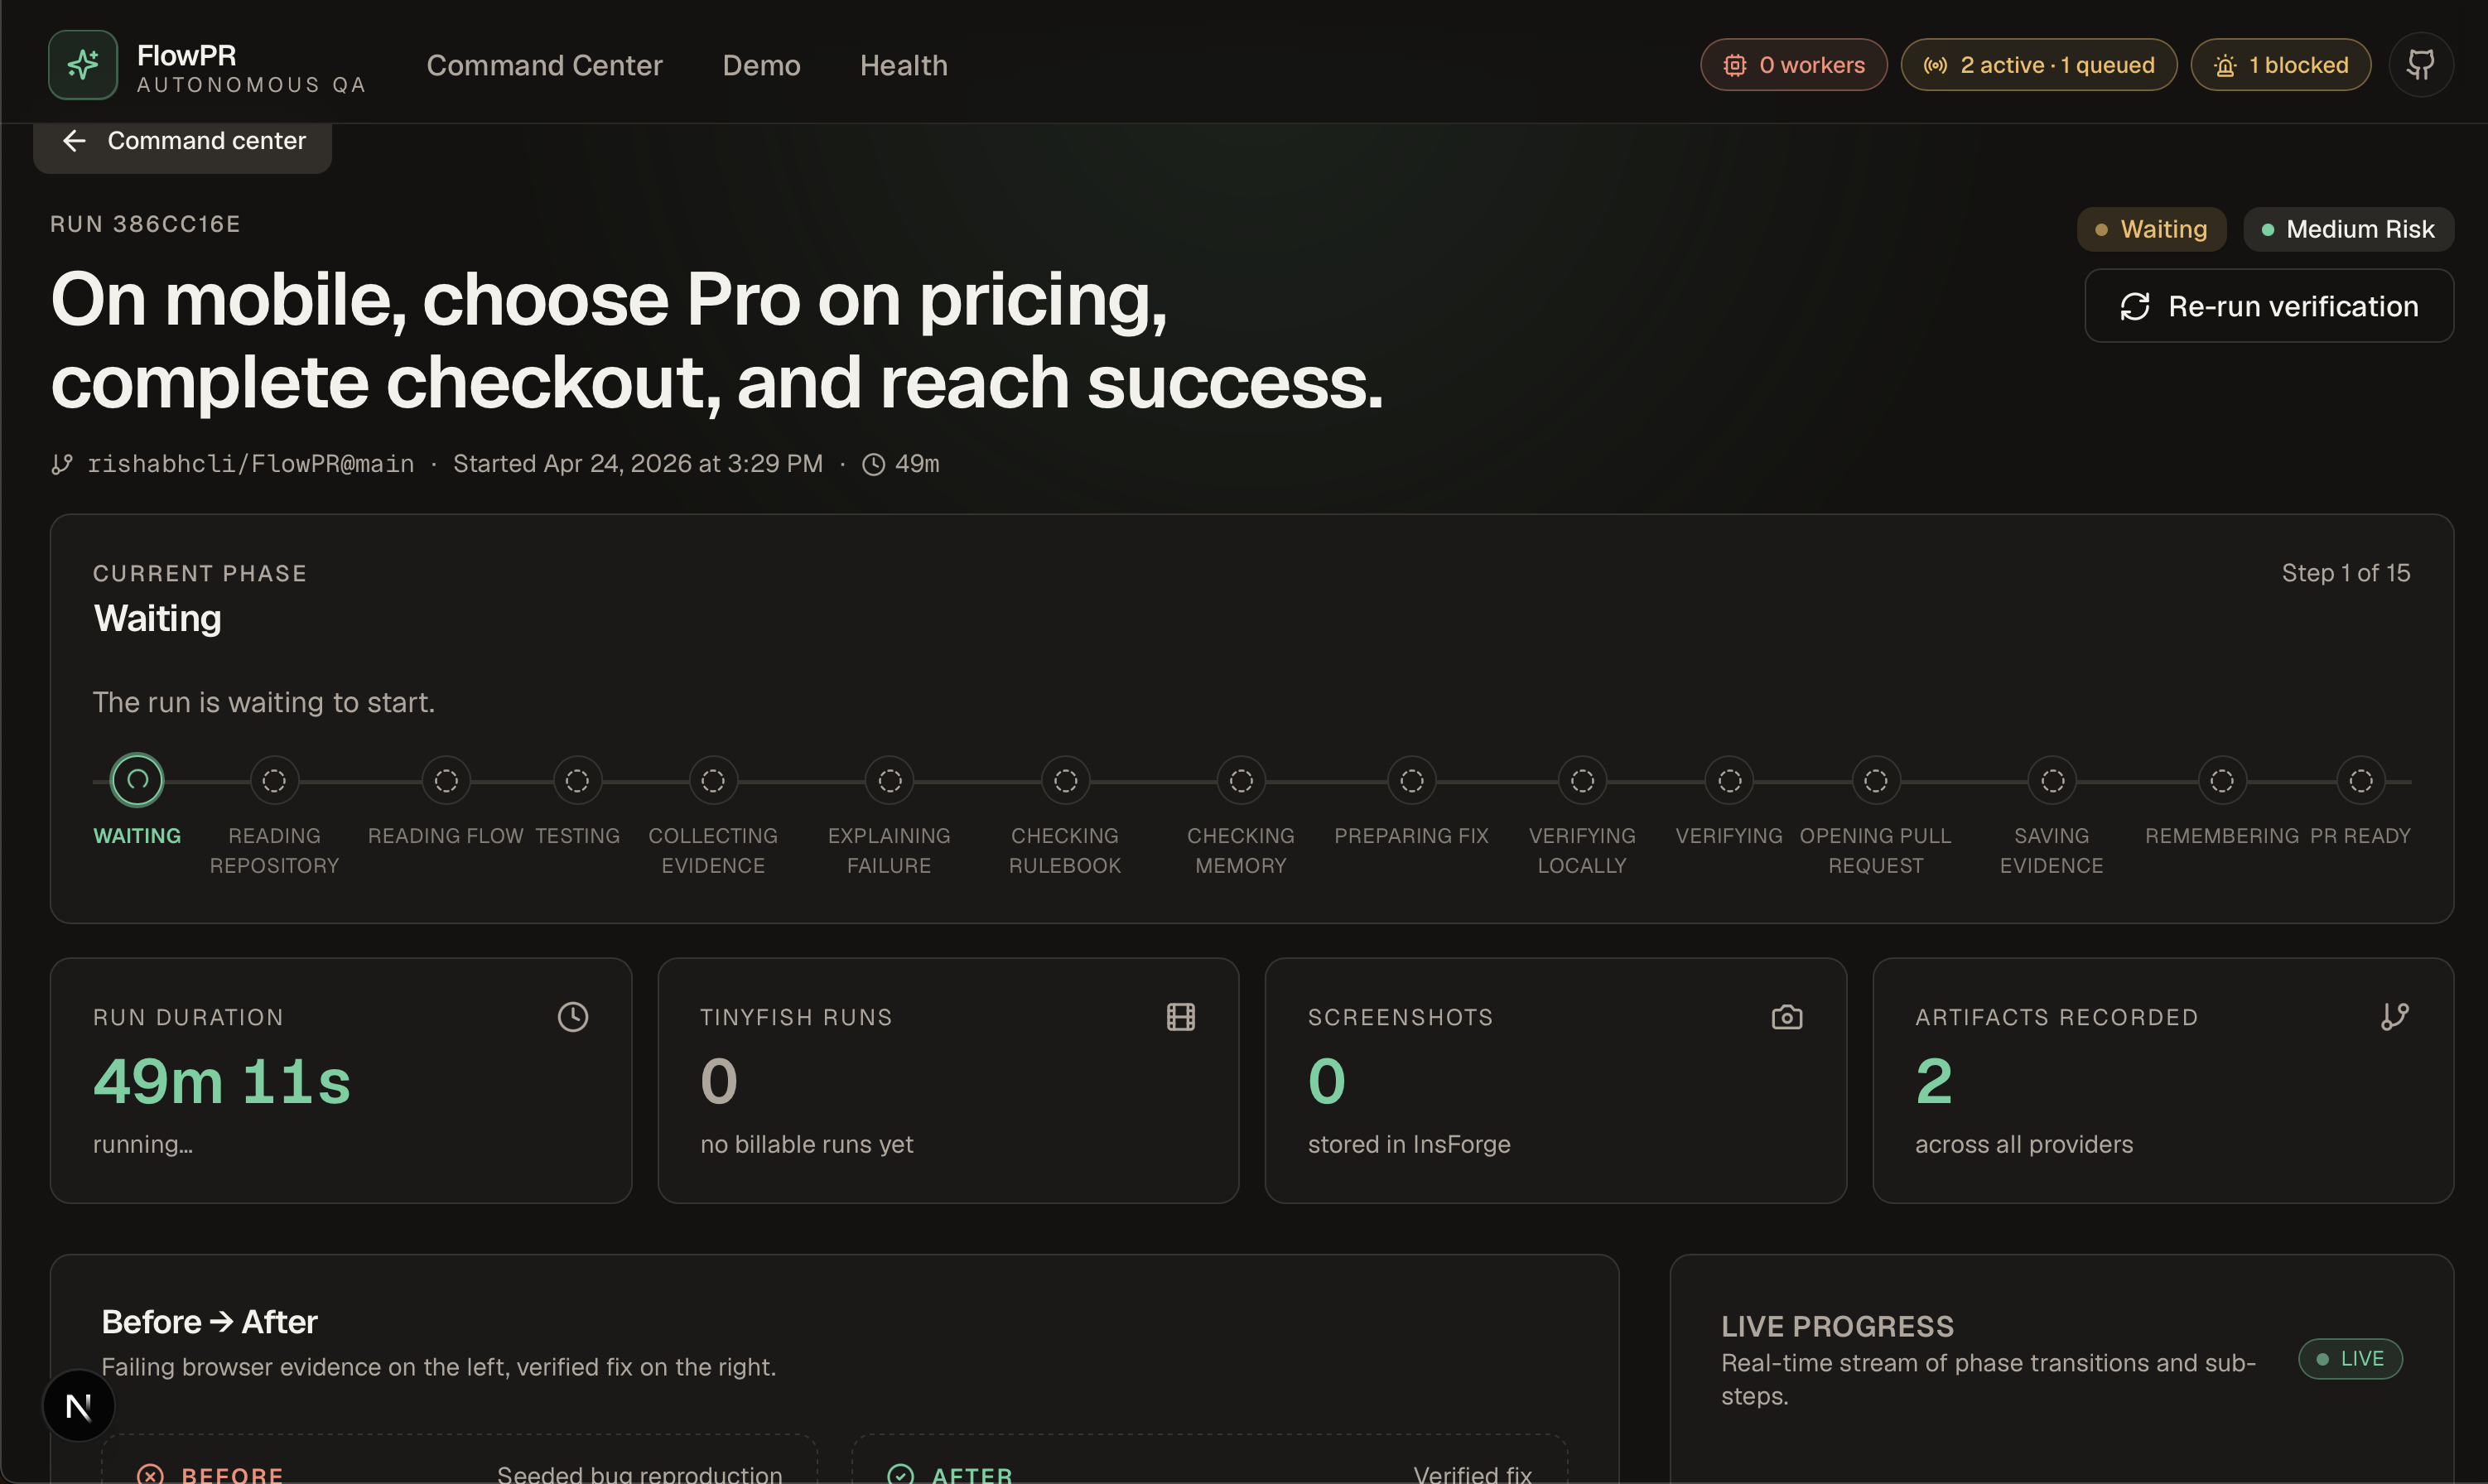
Task: Click the film icon in TinyFish Runs card
Action: (1180, 1017)
